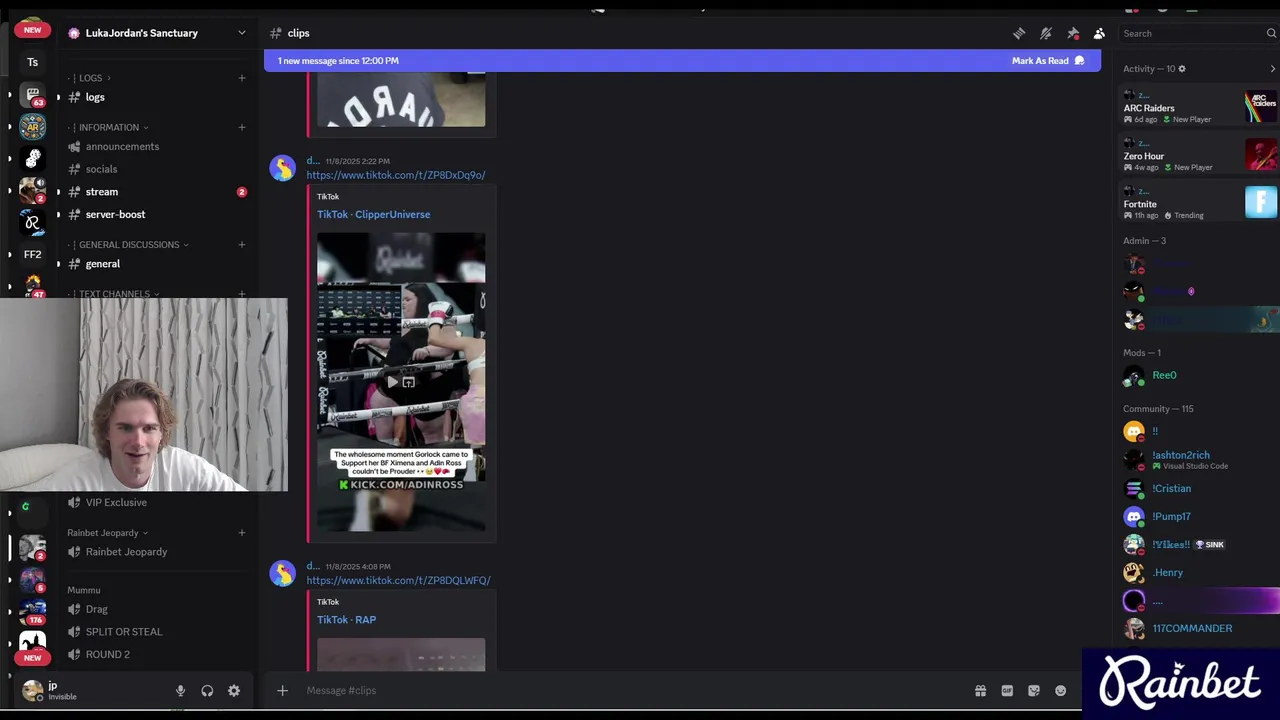This screenshot has width=1280, height=720.
Task: Jump to new message since 12:00 PM
Action: [x=338, y=61]
